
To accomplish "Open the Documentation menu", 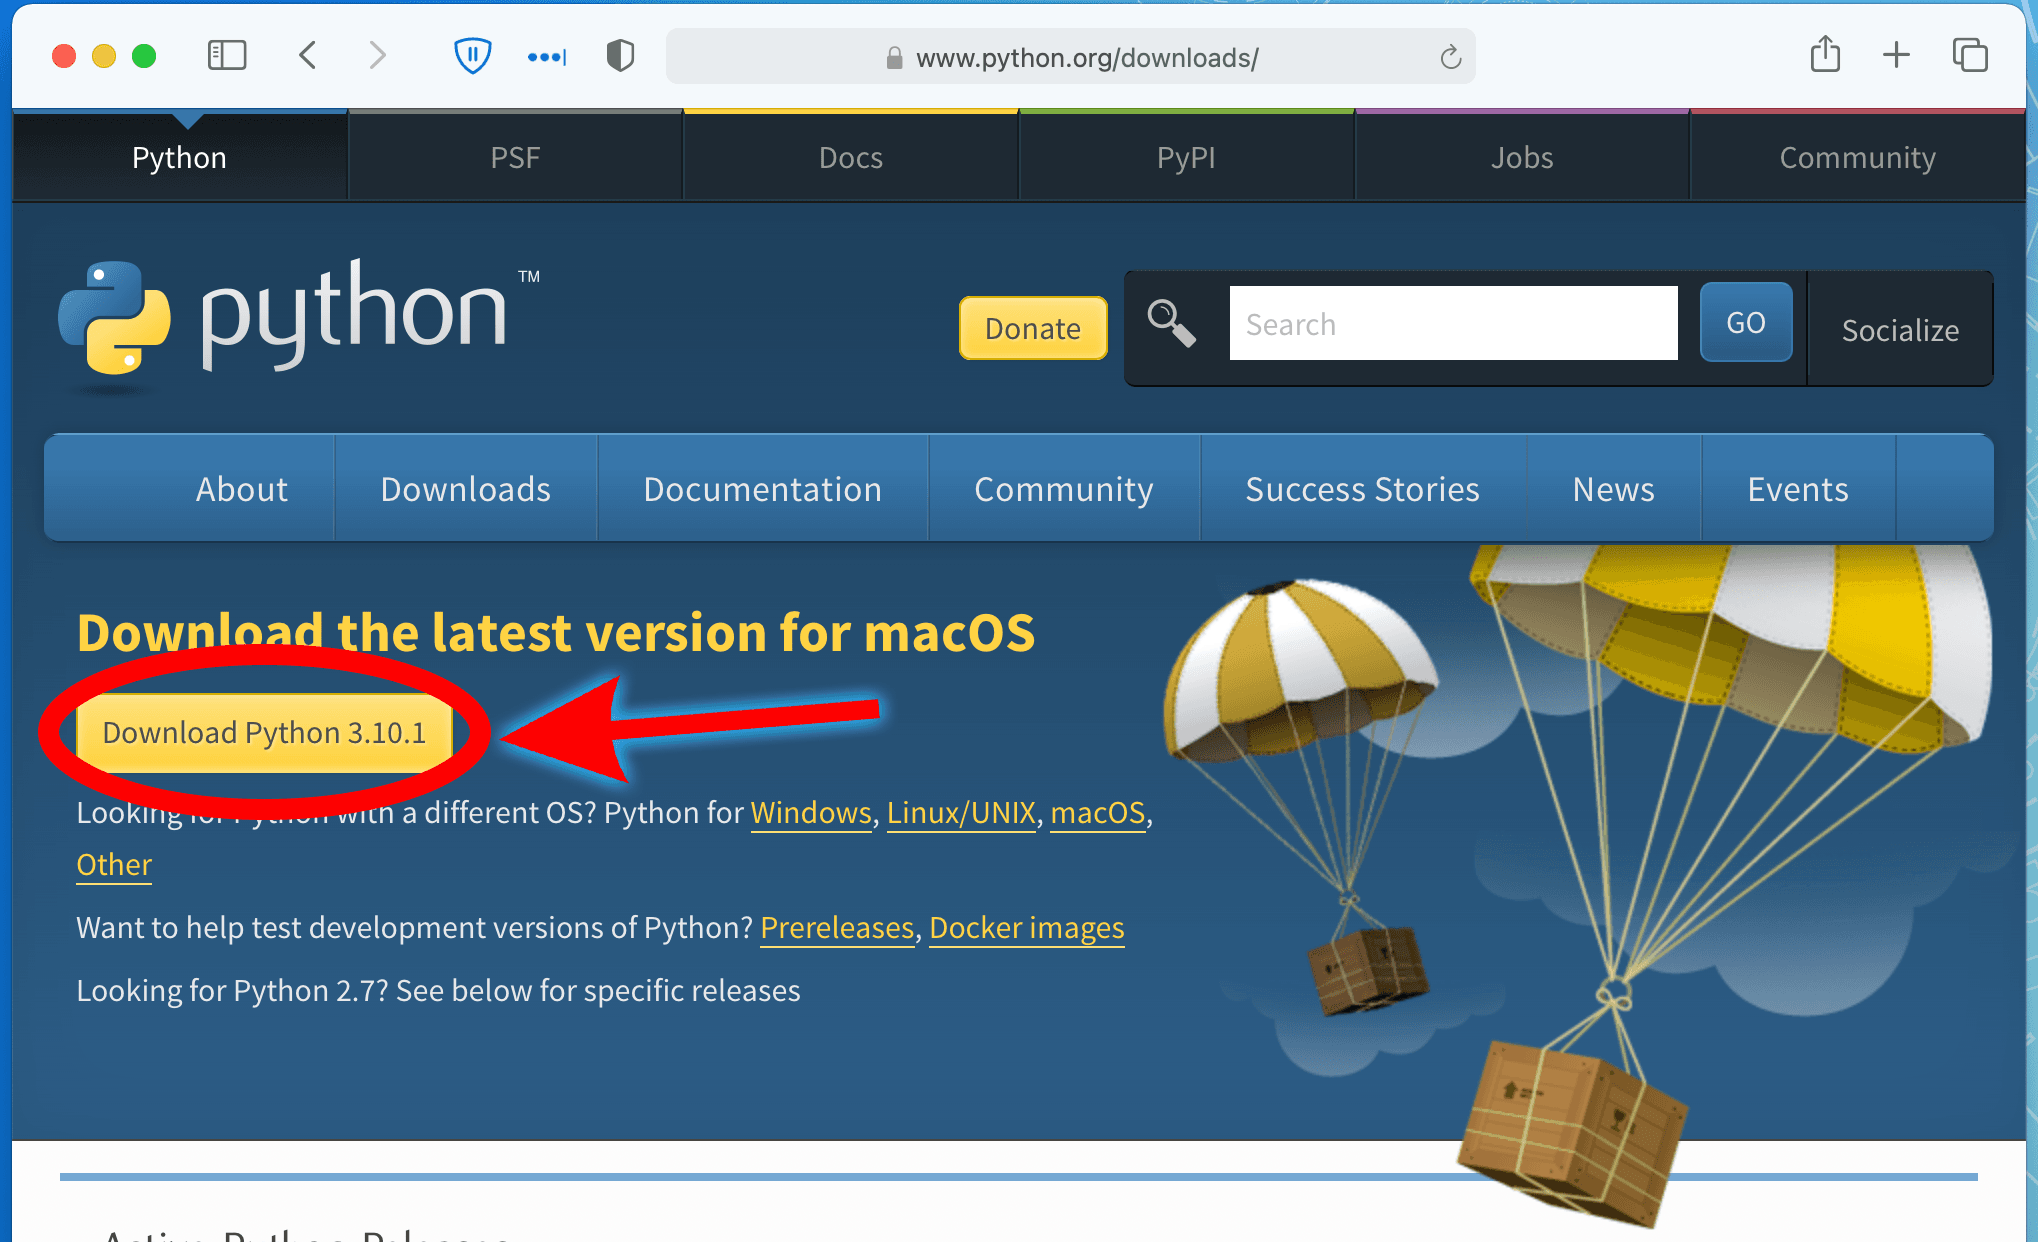I will coord(763,489).
